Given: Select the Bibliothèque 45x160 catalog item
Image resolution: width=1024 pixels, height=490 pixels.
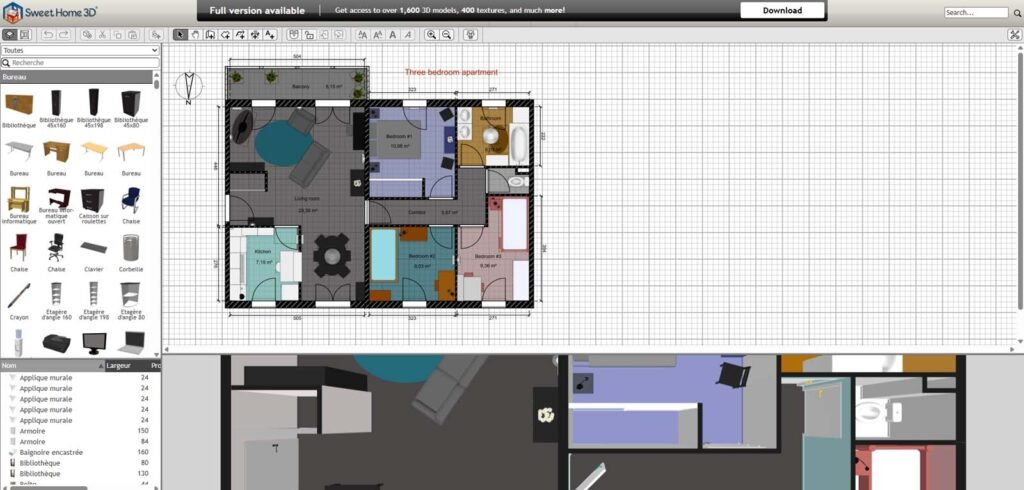Looking at the screenshot, I should [56, 108].
